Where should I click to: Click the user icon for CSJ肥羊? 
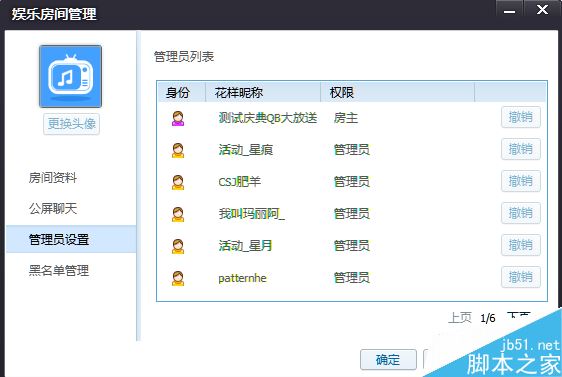(x=178, y=182)
